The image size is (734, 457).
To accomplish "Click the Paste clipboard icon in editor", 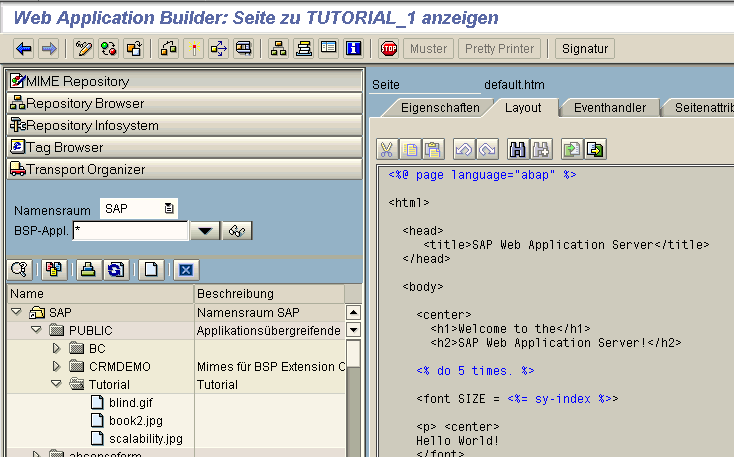I will click(433, 150).
